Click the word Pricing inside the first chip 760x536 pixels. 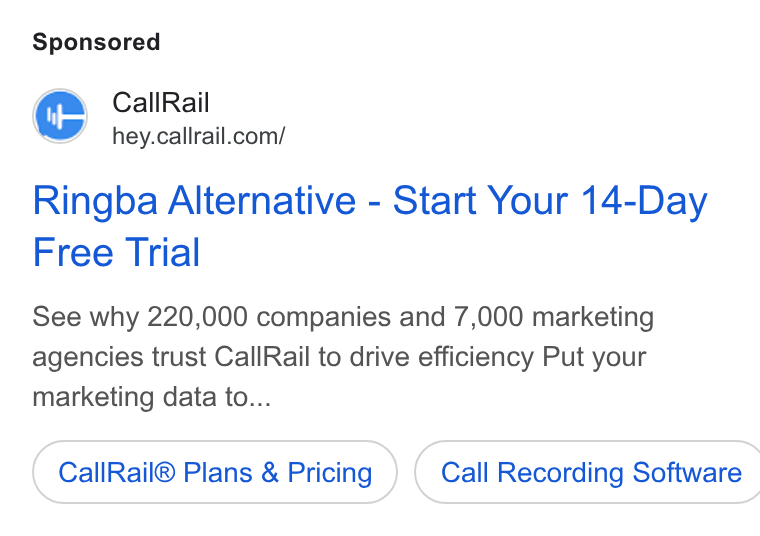coord(330,473)
